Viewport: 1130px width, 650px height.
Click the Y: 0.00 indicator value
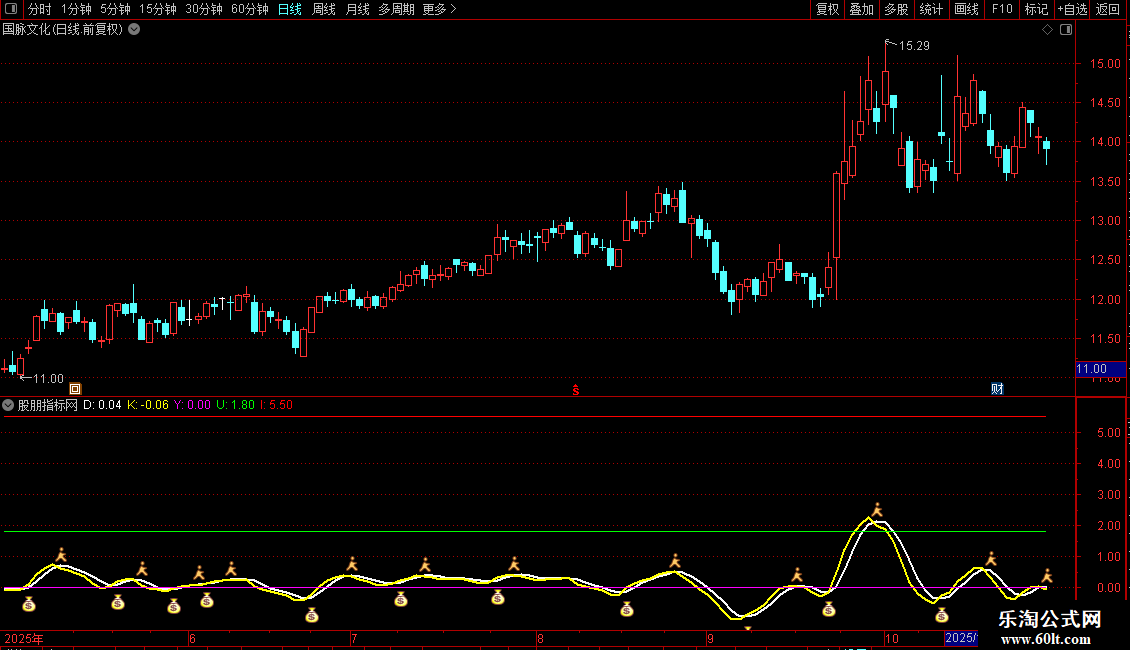[x=192, y=405]
